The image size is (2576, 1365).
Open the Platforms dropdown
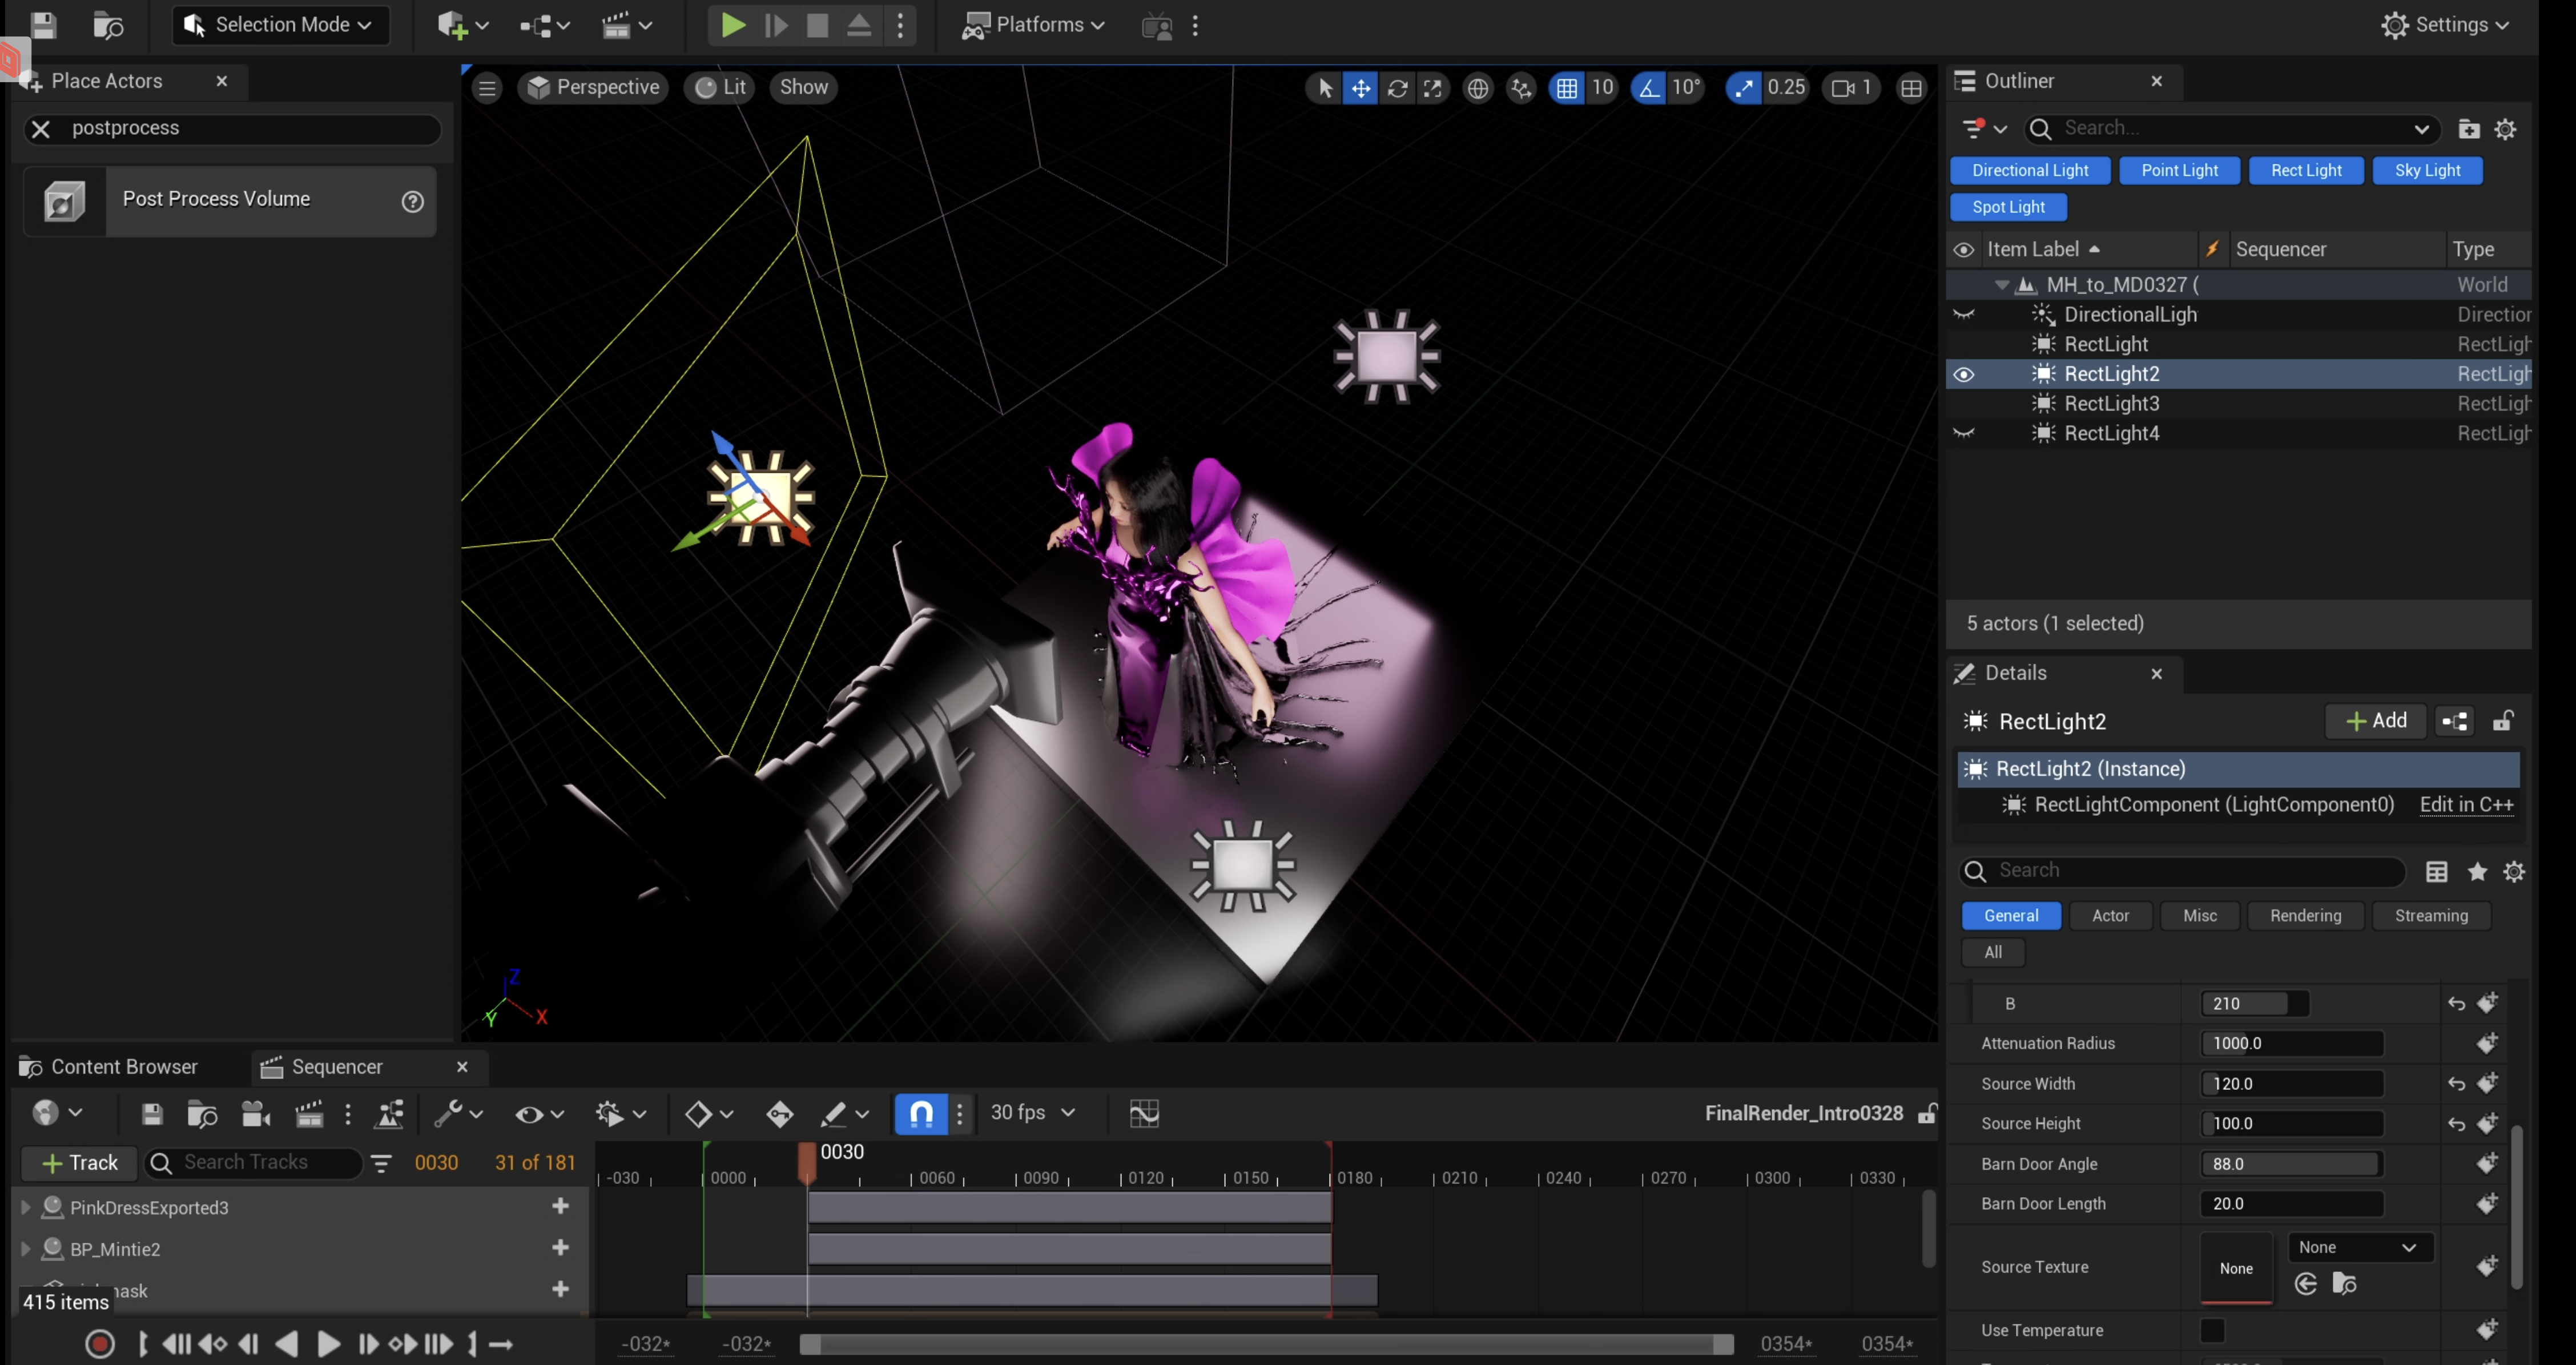point(1033,25)
